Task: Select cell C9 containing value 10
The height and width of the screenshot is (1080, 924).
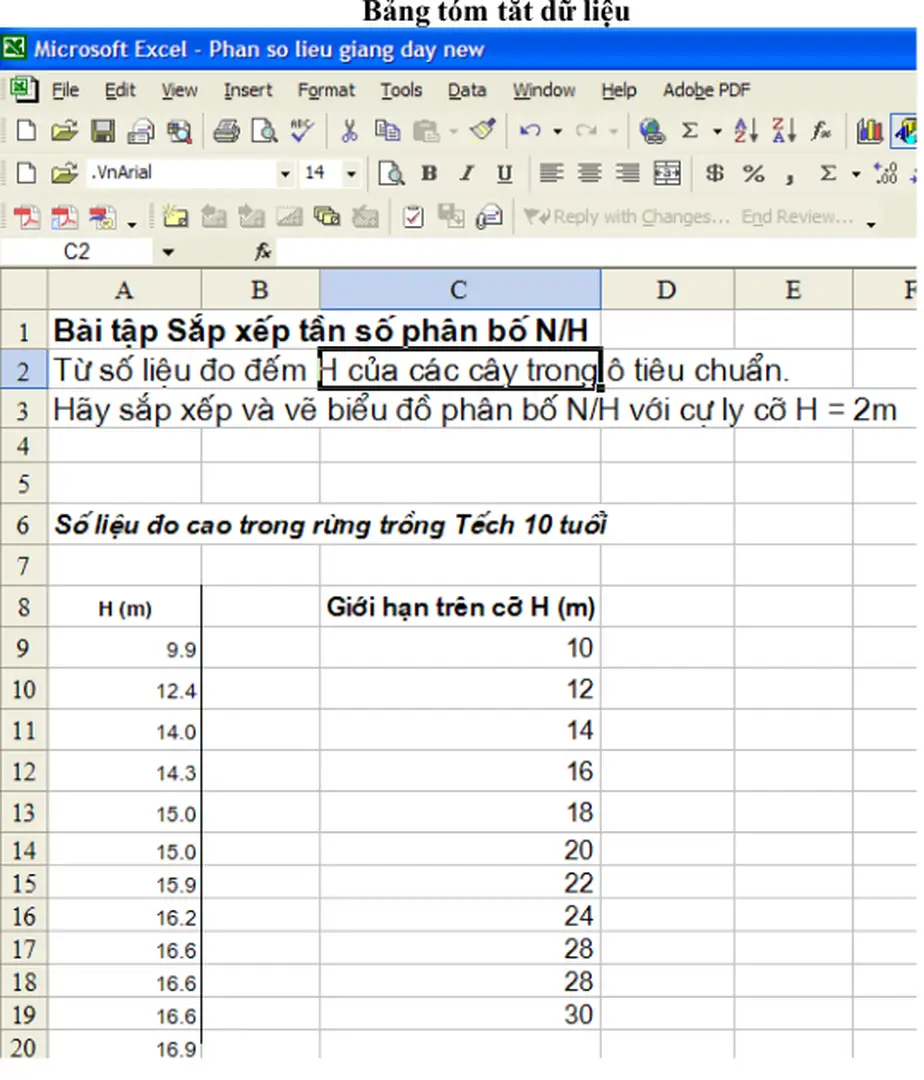Action: click(x=460, y=649)
